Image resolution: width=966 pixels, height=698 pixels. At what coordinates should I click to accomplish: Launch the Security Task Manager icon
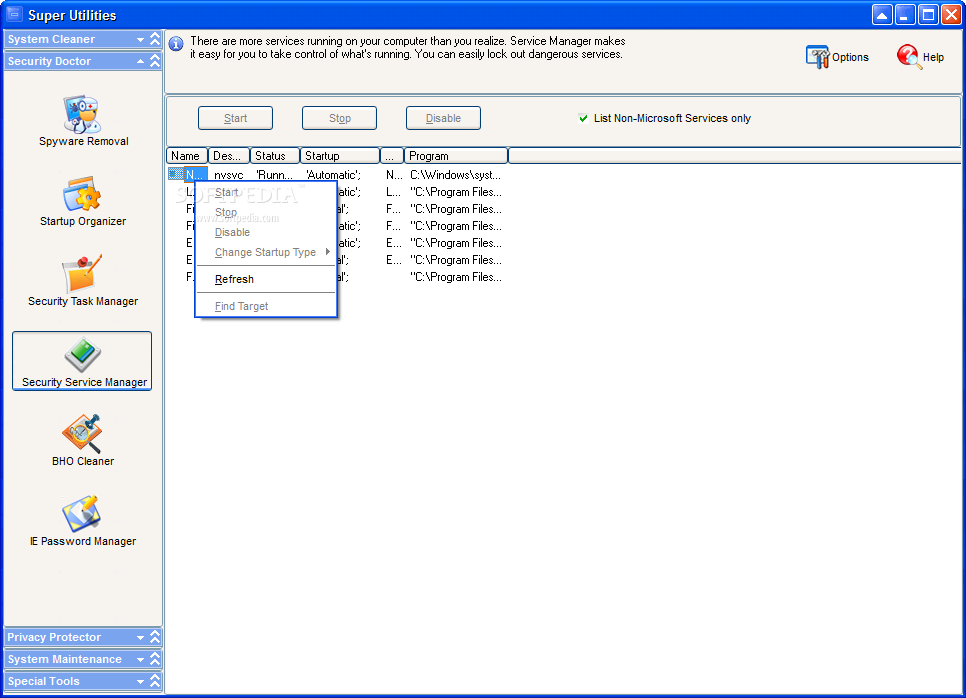(x=81, y=273)
